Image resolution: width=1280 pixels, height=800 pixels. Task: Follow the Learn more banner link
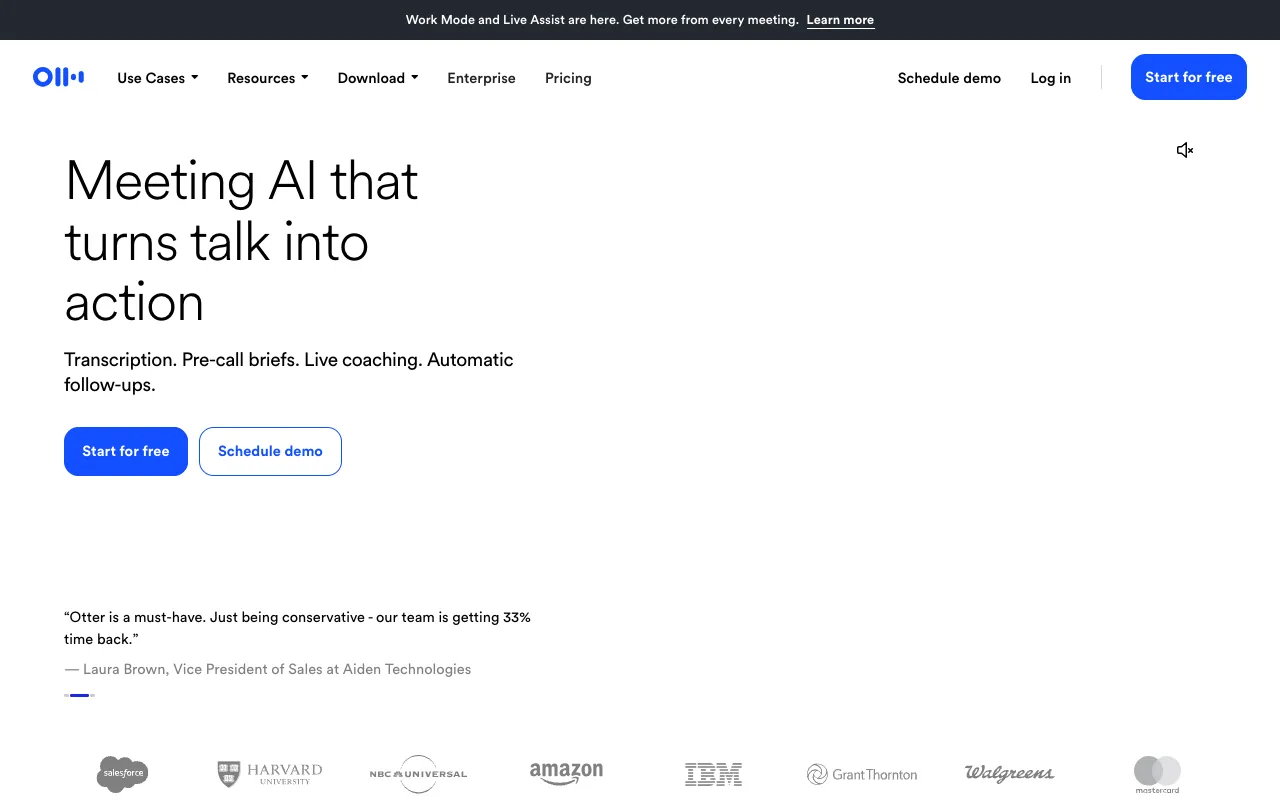[x=840, y=20]
